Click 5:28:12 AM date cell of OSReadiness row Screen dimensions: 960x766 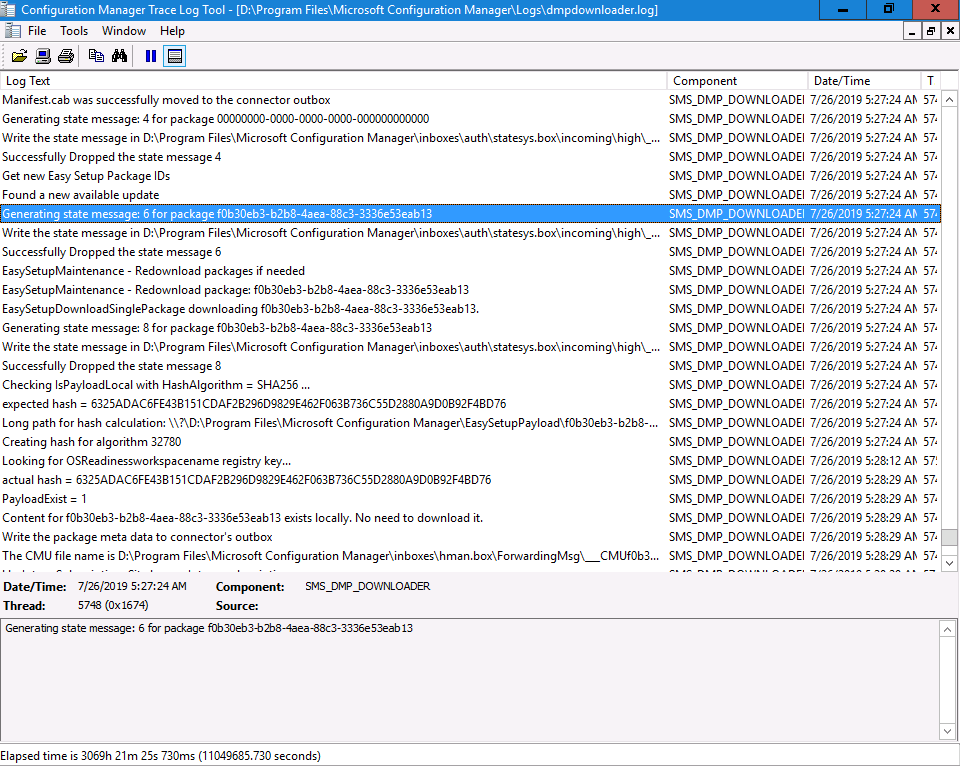pos(863,460)
